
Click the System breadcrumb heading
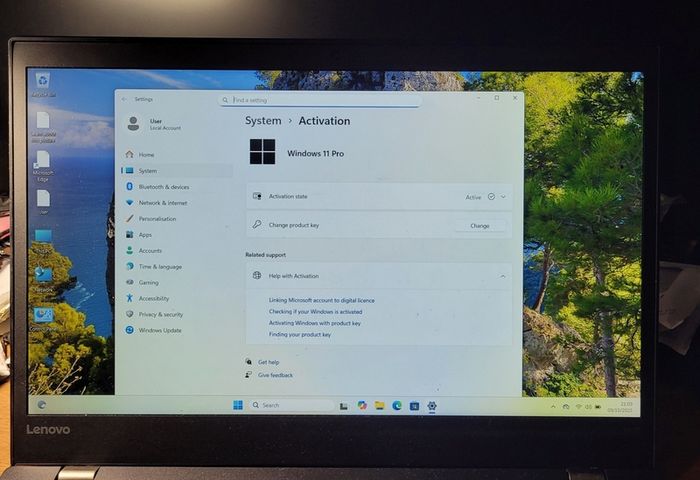[263, 121]
